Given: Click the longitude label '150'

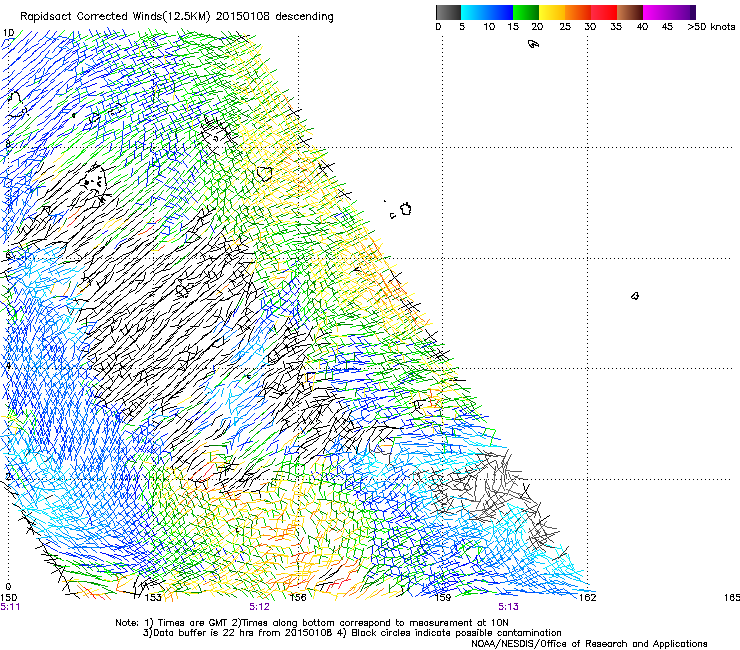Looking at the screenshot, I should pyautogui.click(x=9, y=598).
